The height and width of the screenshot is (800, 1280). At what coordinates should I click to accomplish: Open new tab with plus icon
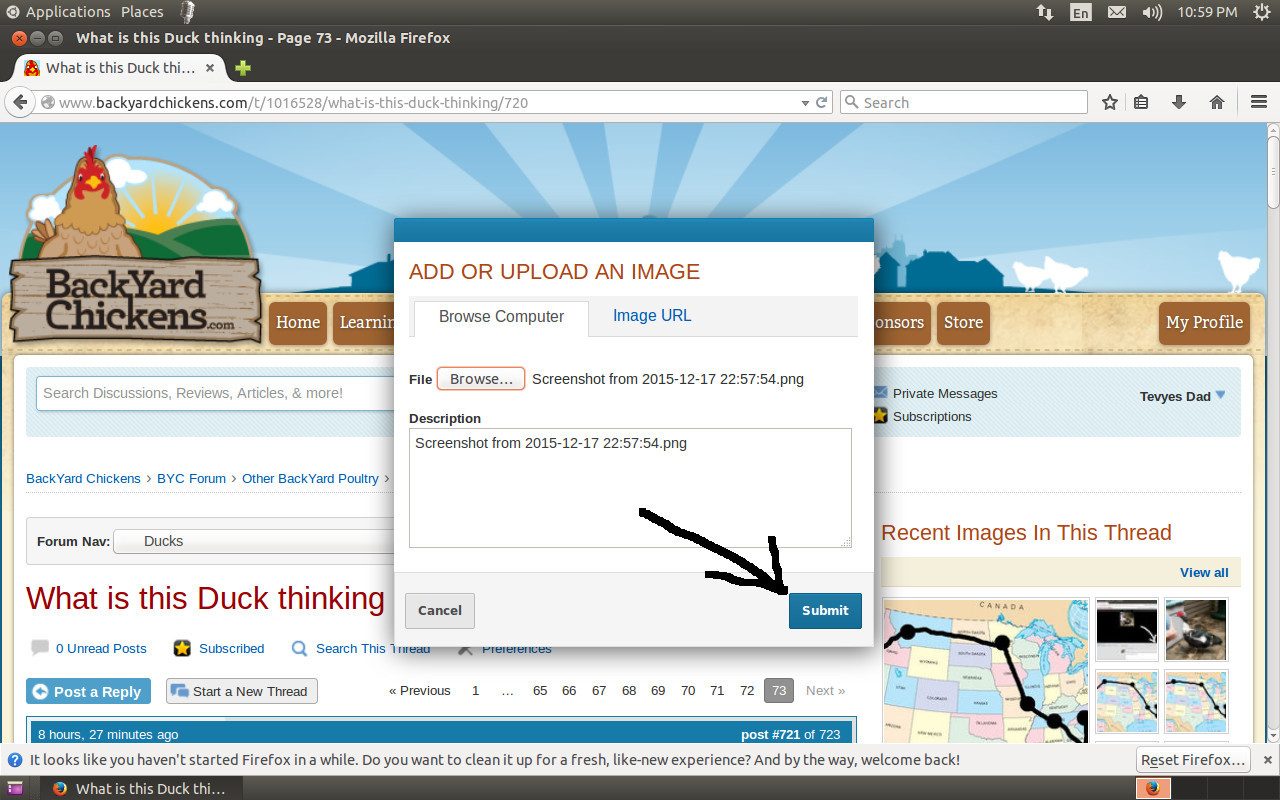(x=242, y=68)
